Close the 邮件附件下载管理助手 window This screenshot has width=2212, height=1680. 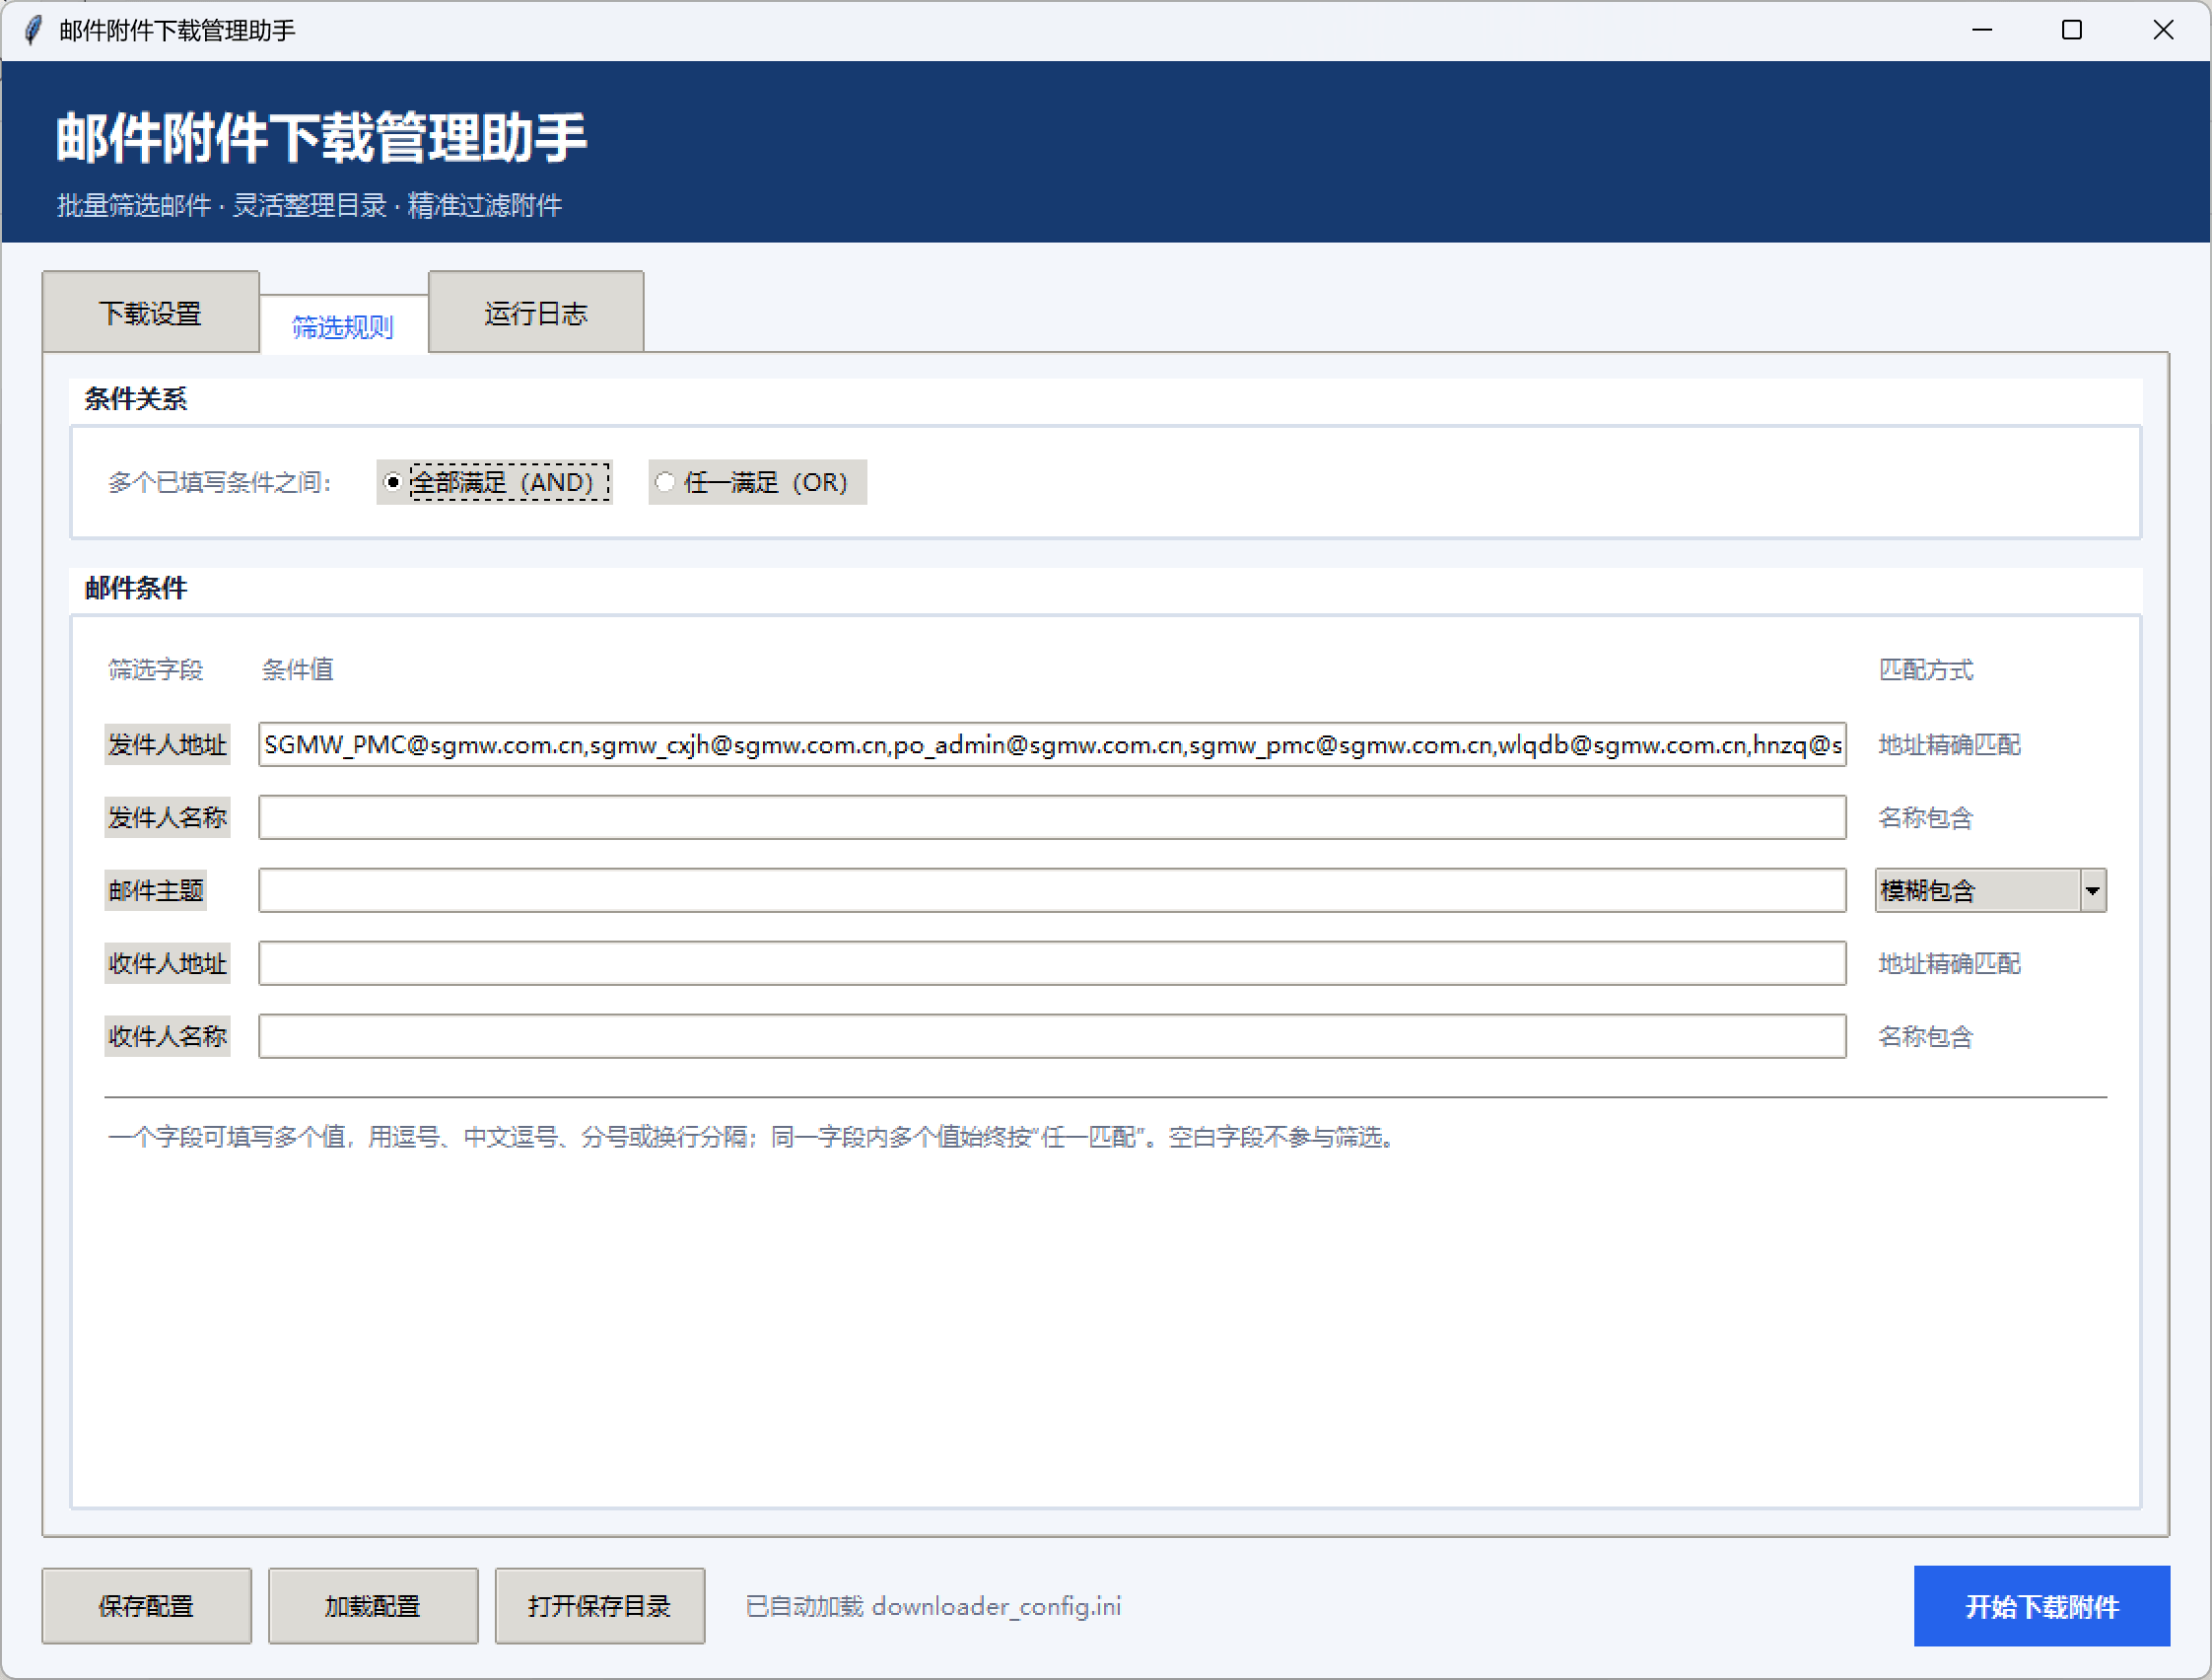point(2163,30)
